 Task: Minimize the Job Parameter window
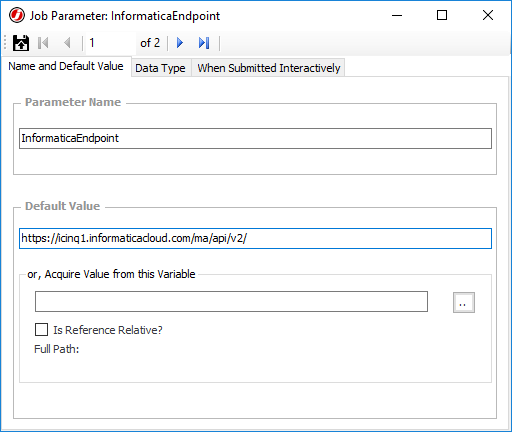click(397, 15)
